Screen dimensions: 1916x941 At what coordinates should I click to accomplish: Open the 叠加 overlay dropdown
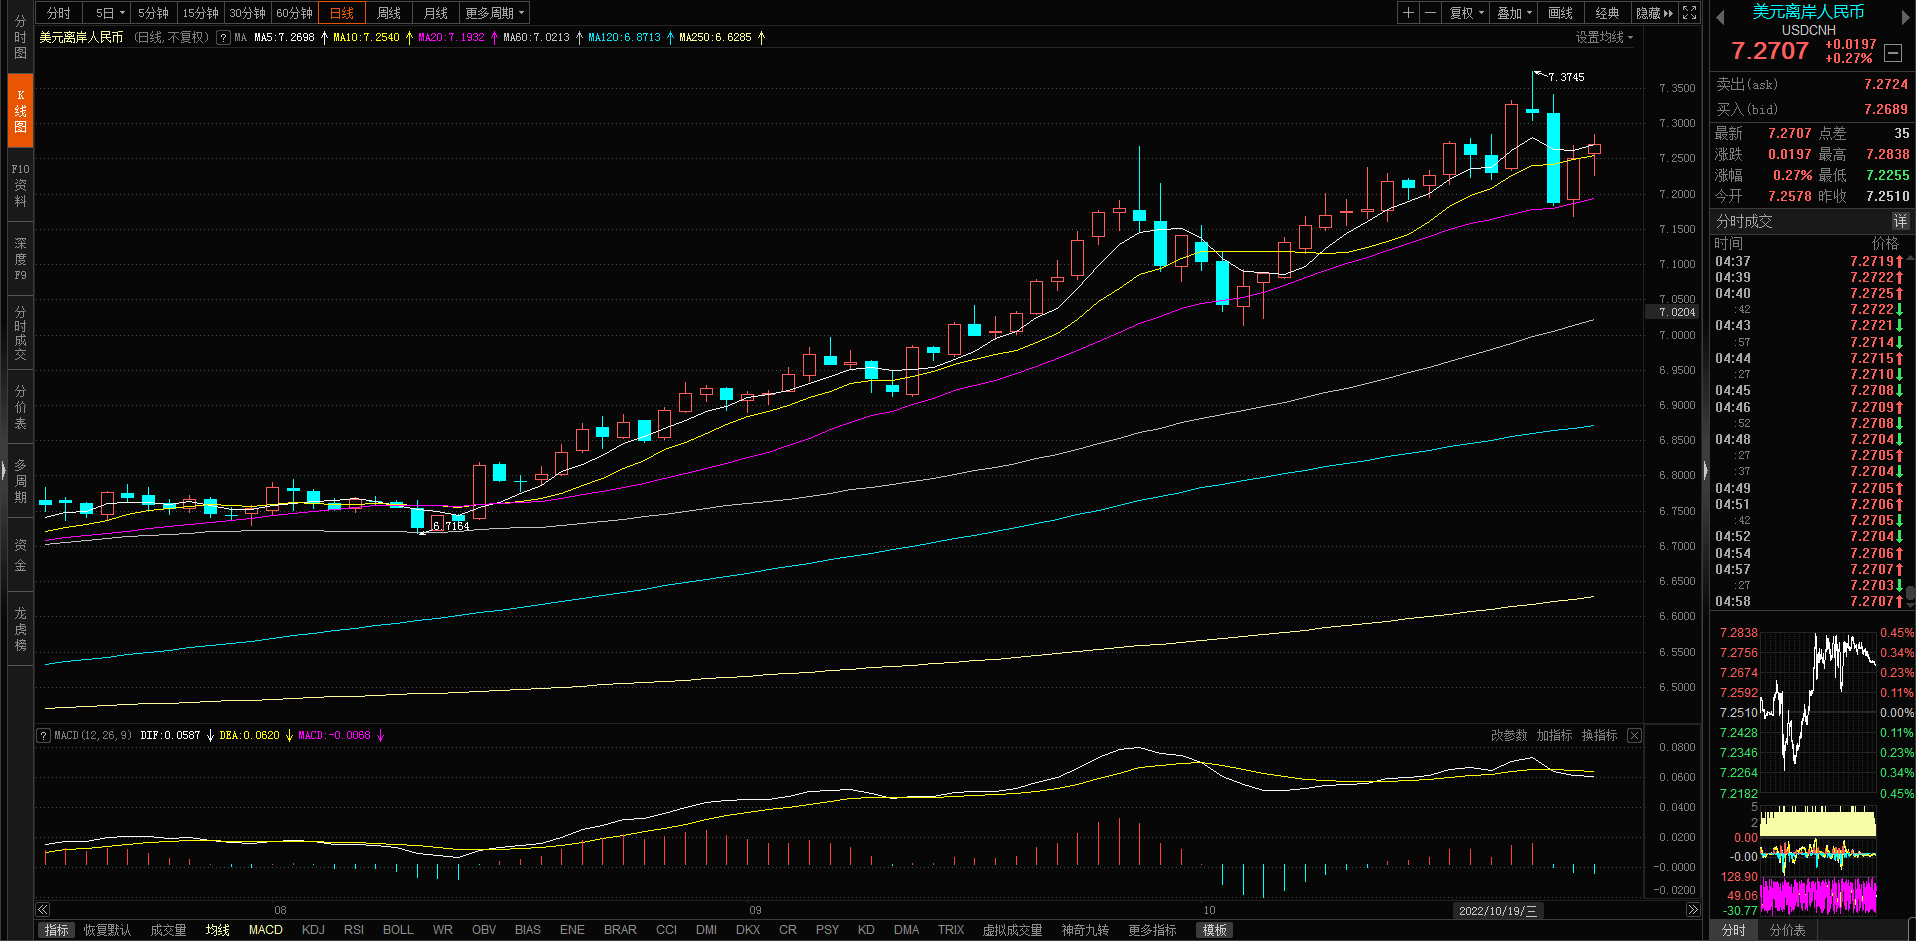[1514, 13]
